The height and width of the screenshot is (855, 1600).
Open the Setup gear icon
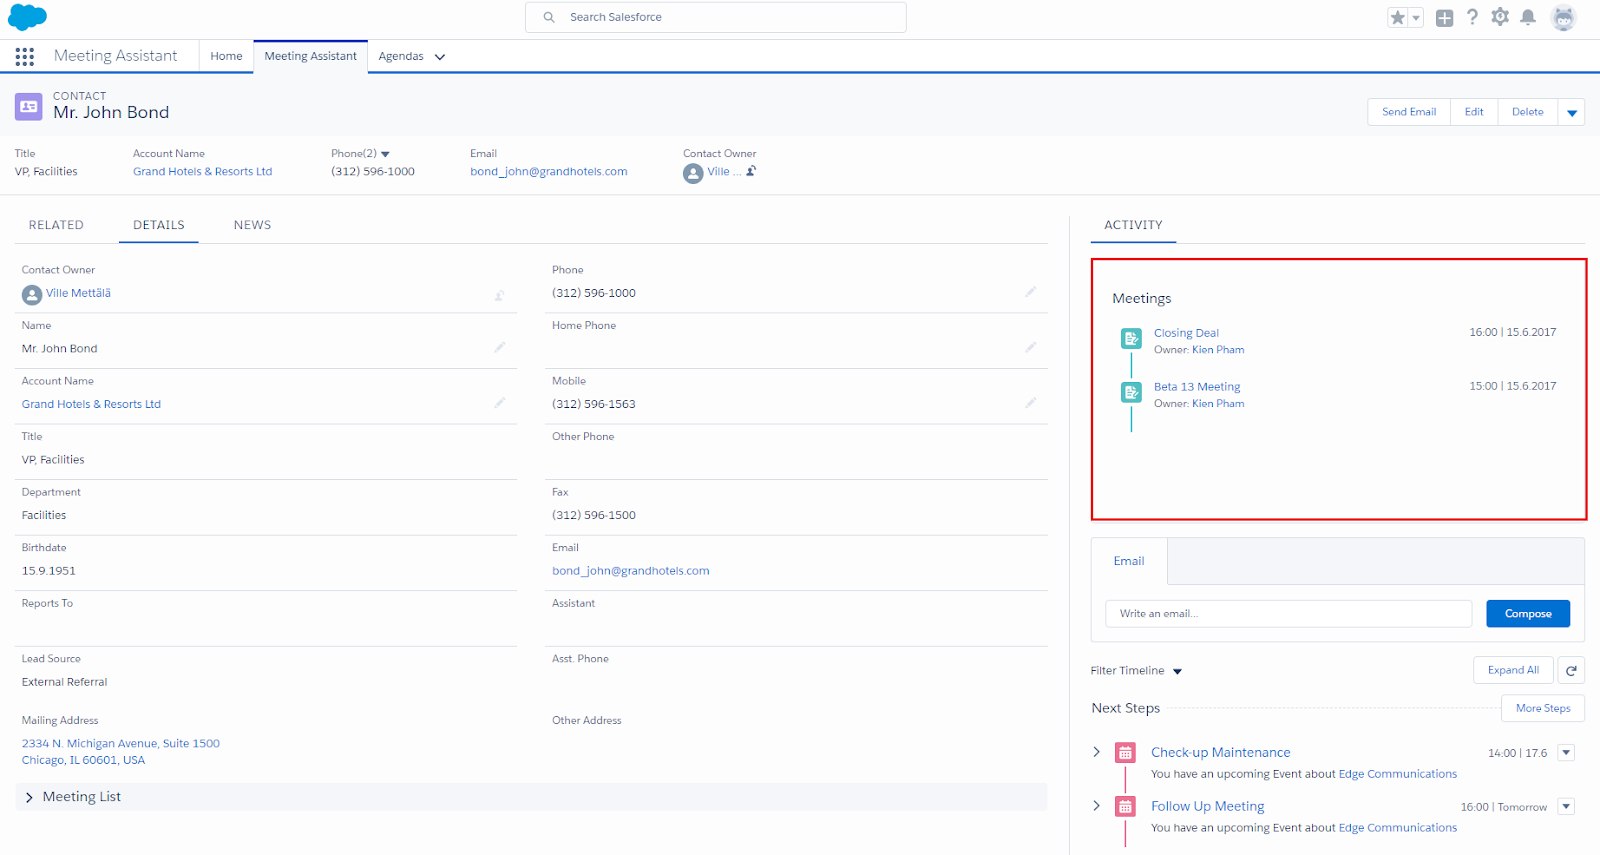click(x=1500, y=17)
